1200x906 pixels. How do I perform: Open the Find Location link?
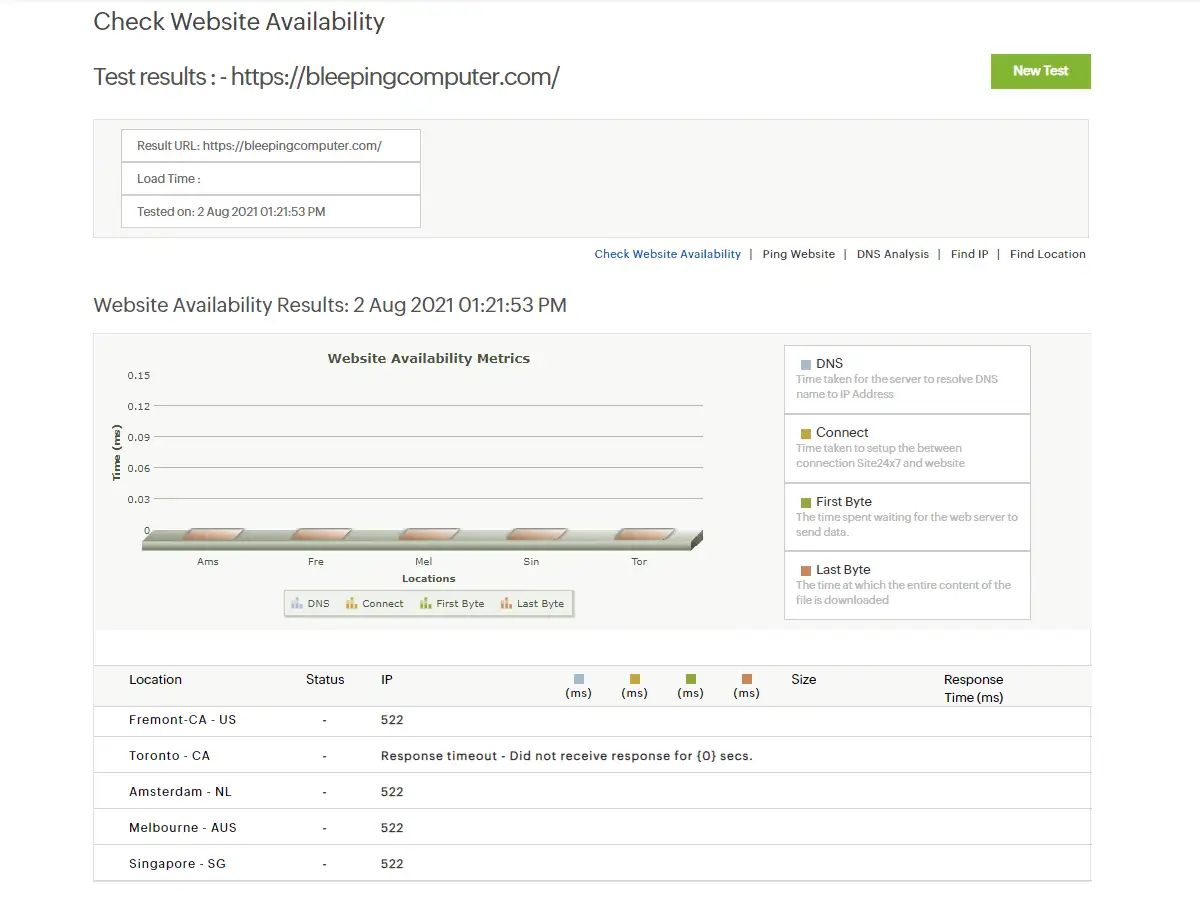(x=1047, y=254)
